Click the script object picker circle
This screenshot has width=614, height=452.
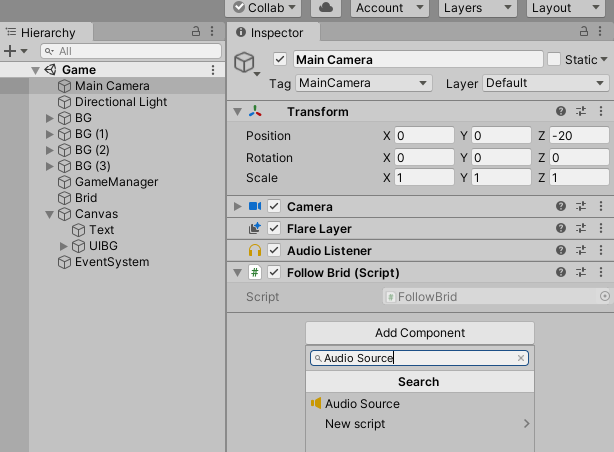coord(605,297)
